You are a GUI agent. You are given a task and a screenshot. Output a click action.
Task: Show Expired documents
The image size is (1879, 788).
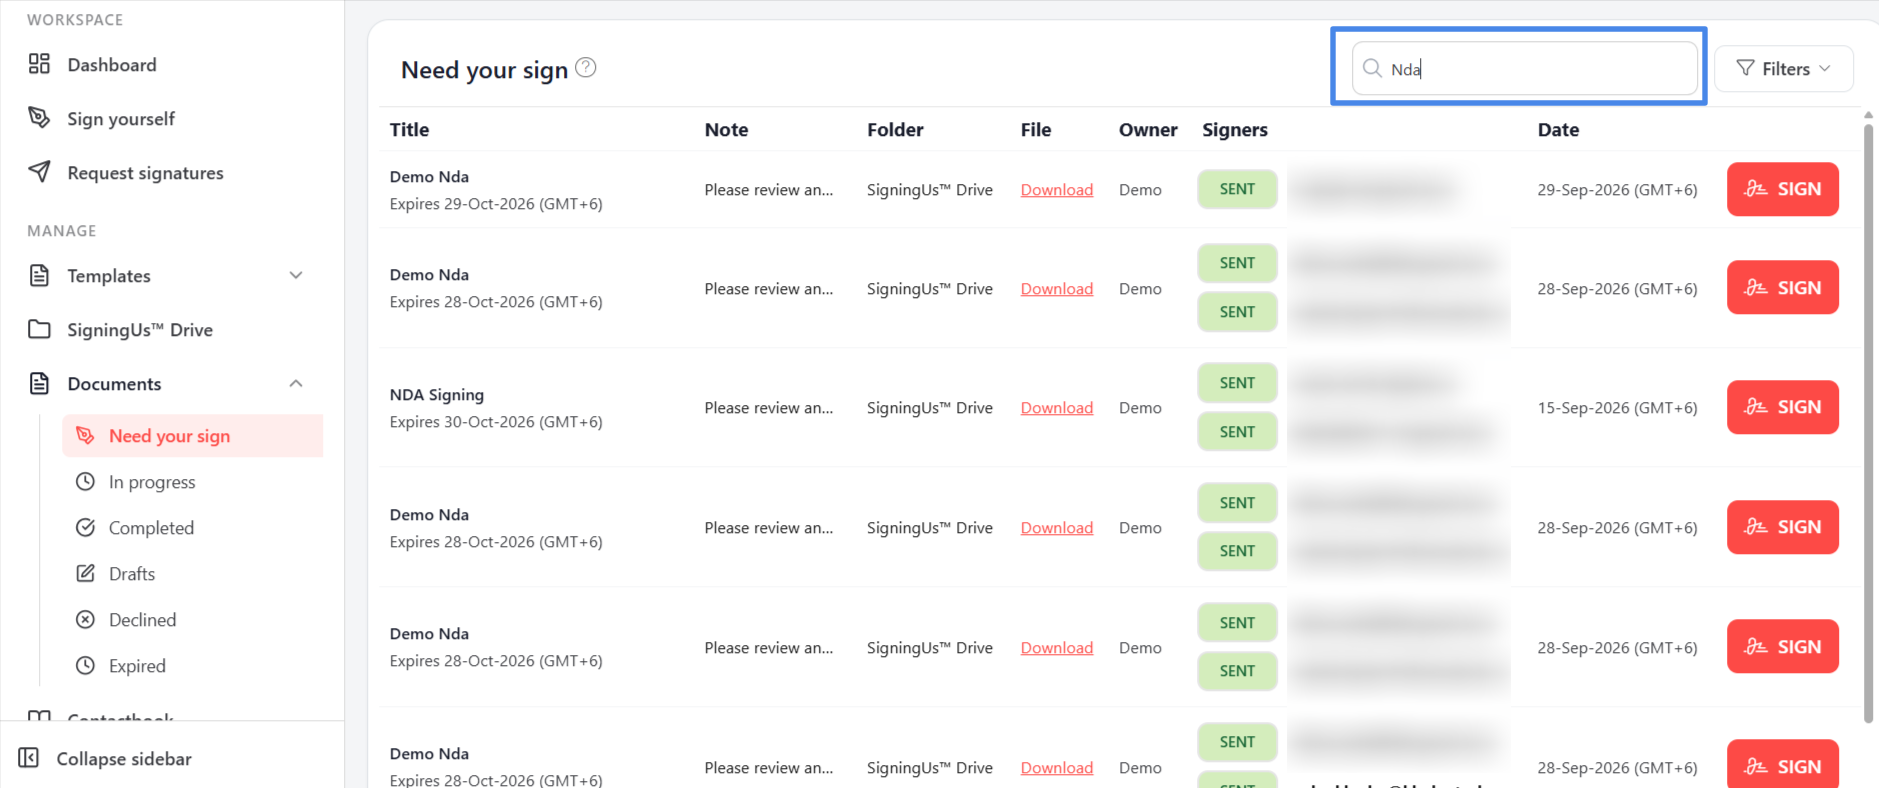(x=137, y=666)
